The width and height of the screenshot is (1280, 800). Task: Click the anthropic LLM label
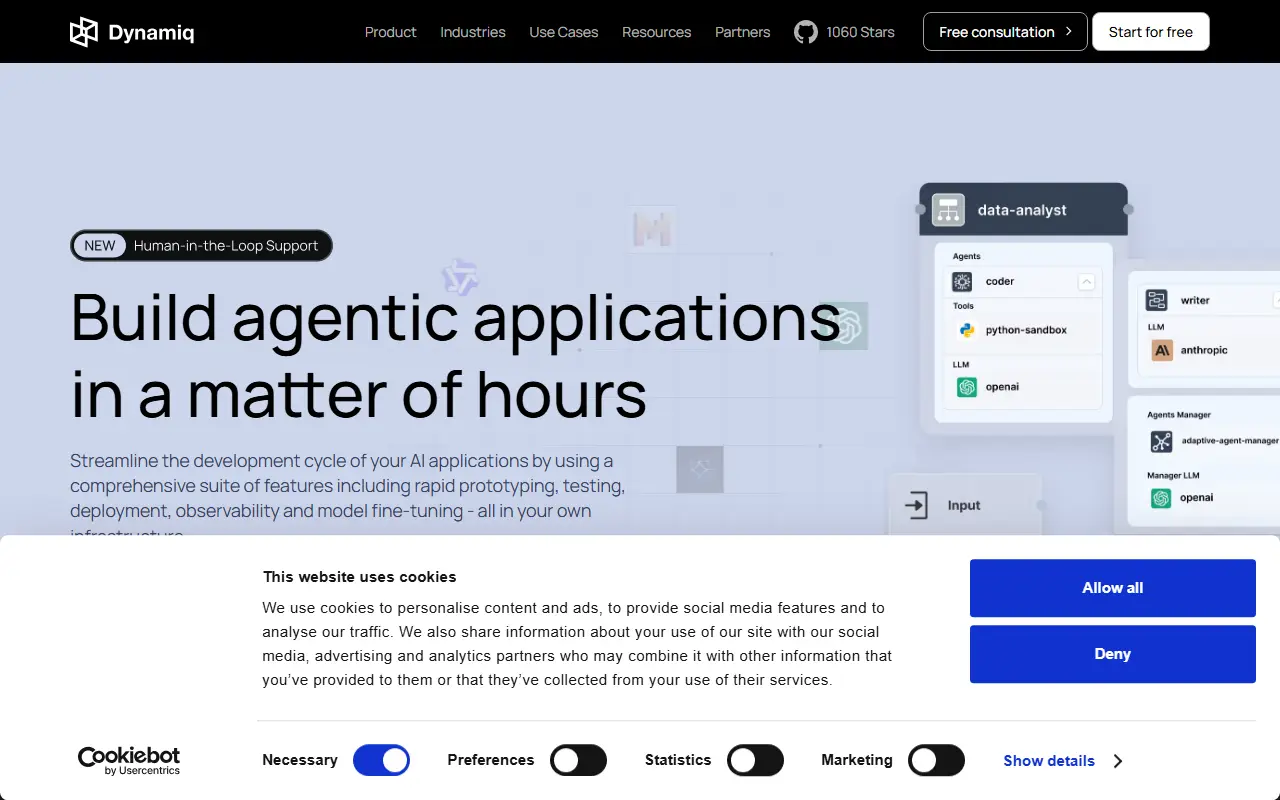coord(1204,350)
